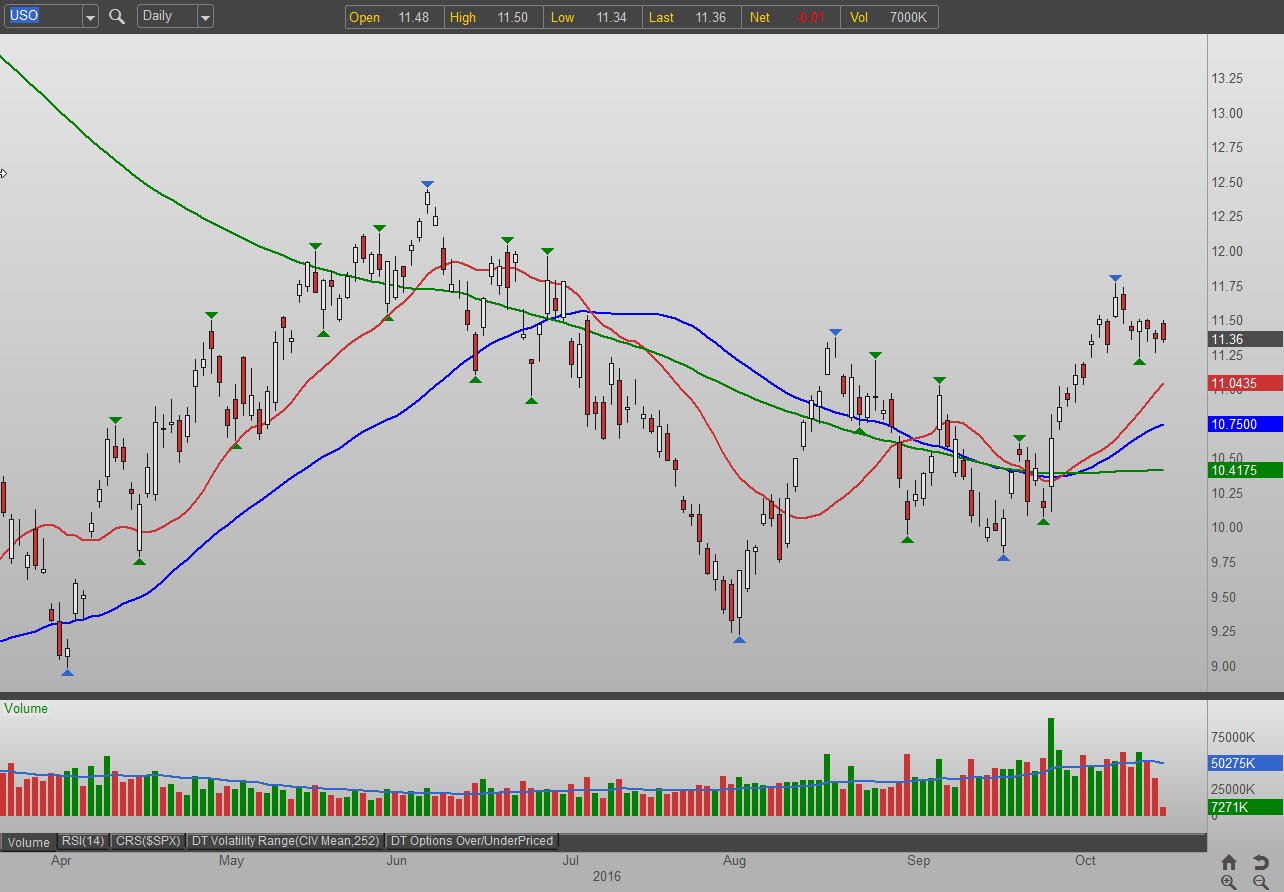
Task: Click the red 11.0435 moving average label
Action: [x=1244, y=383]
